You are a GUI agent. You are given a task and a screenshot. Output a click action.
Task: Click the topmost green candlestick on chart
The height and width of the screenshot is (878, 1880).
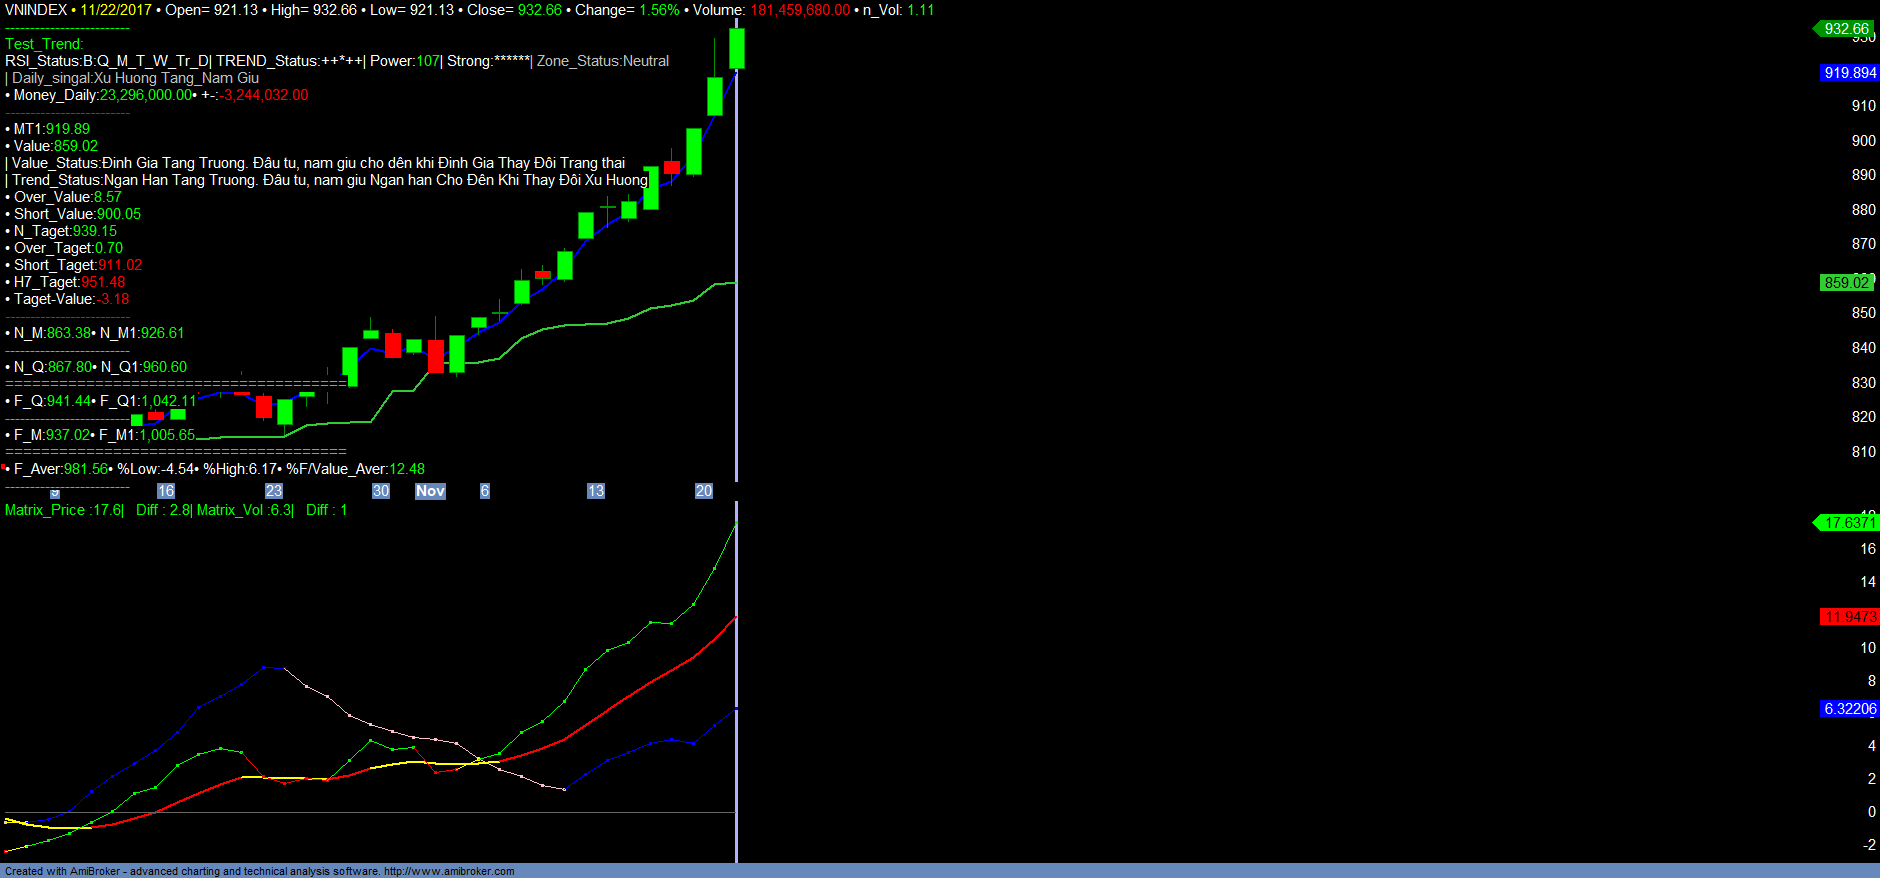pos(737,48)
